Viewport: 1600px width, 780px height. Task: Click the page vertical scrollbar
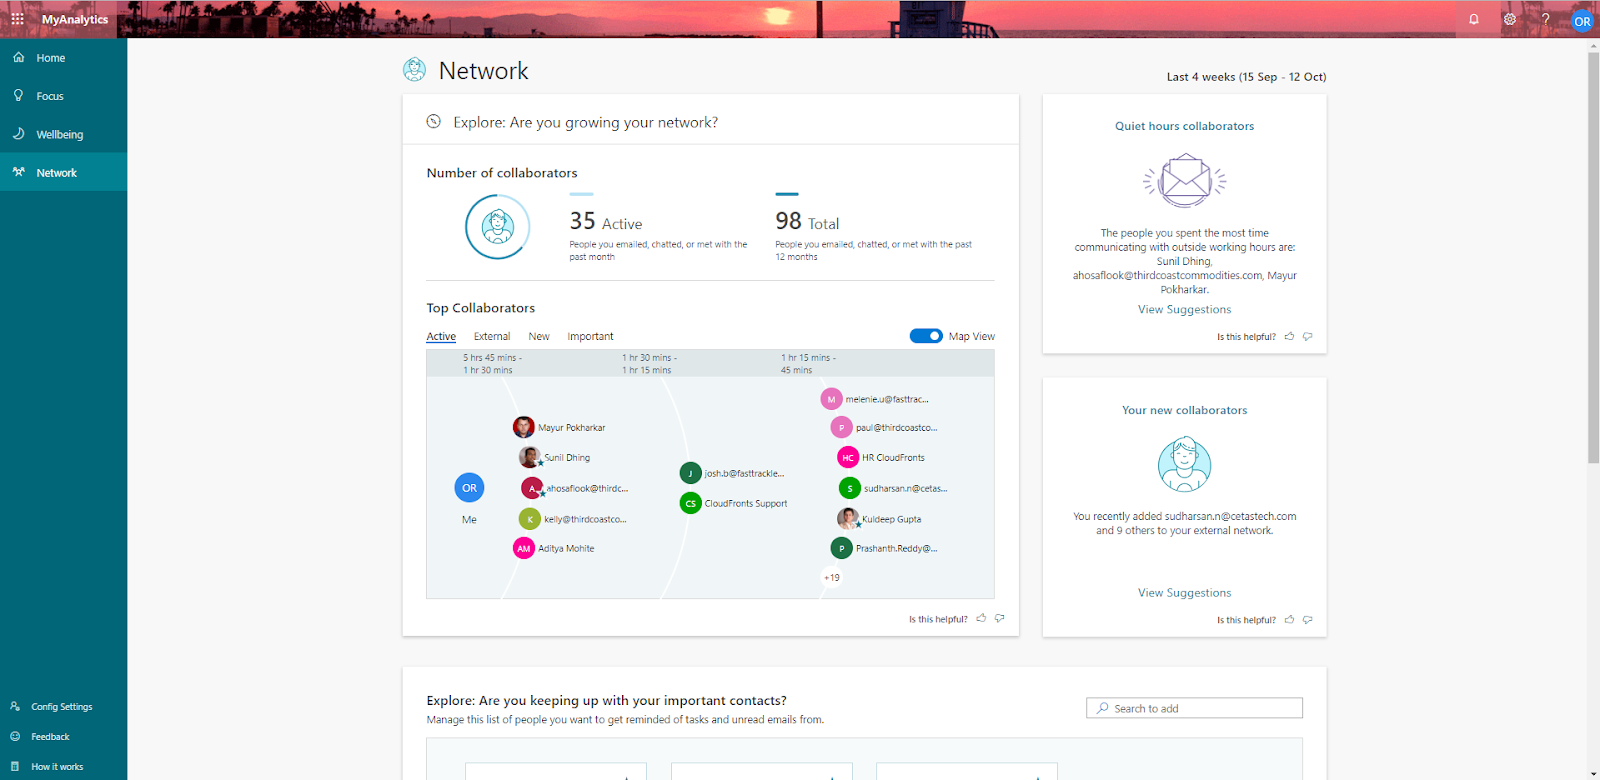click(1593, 257)
